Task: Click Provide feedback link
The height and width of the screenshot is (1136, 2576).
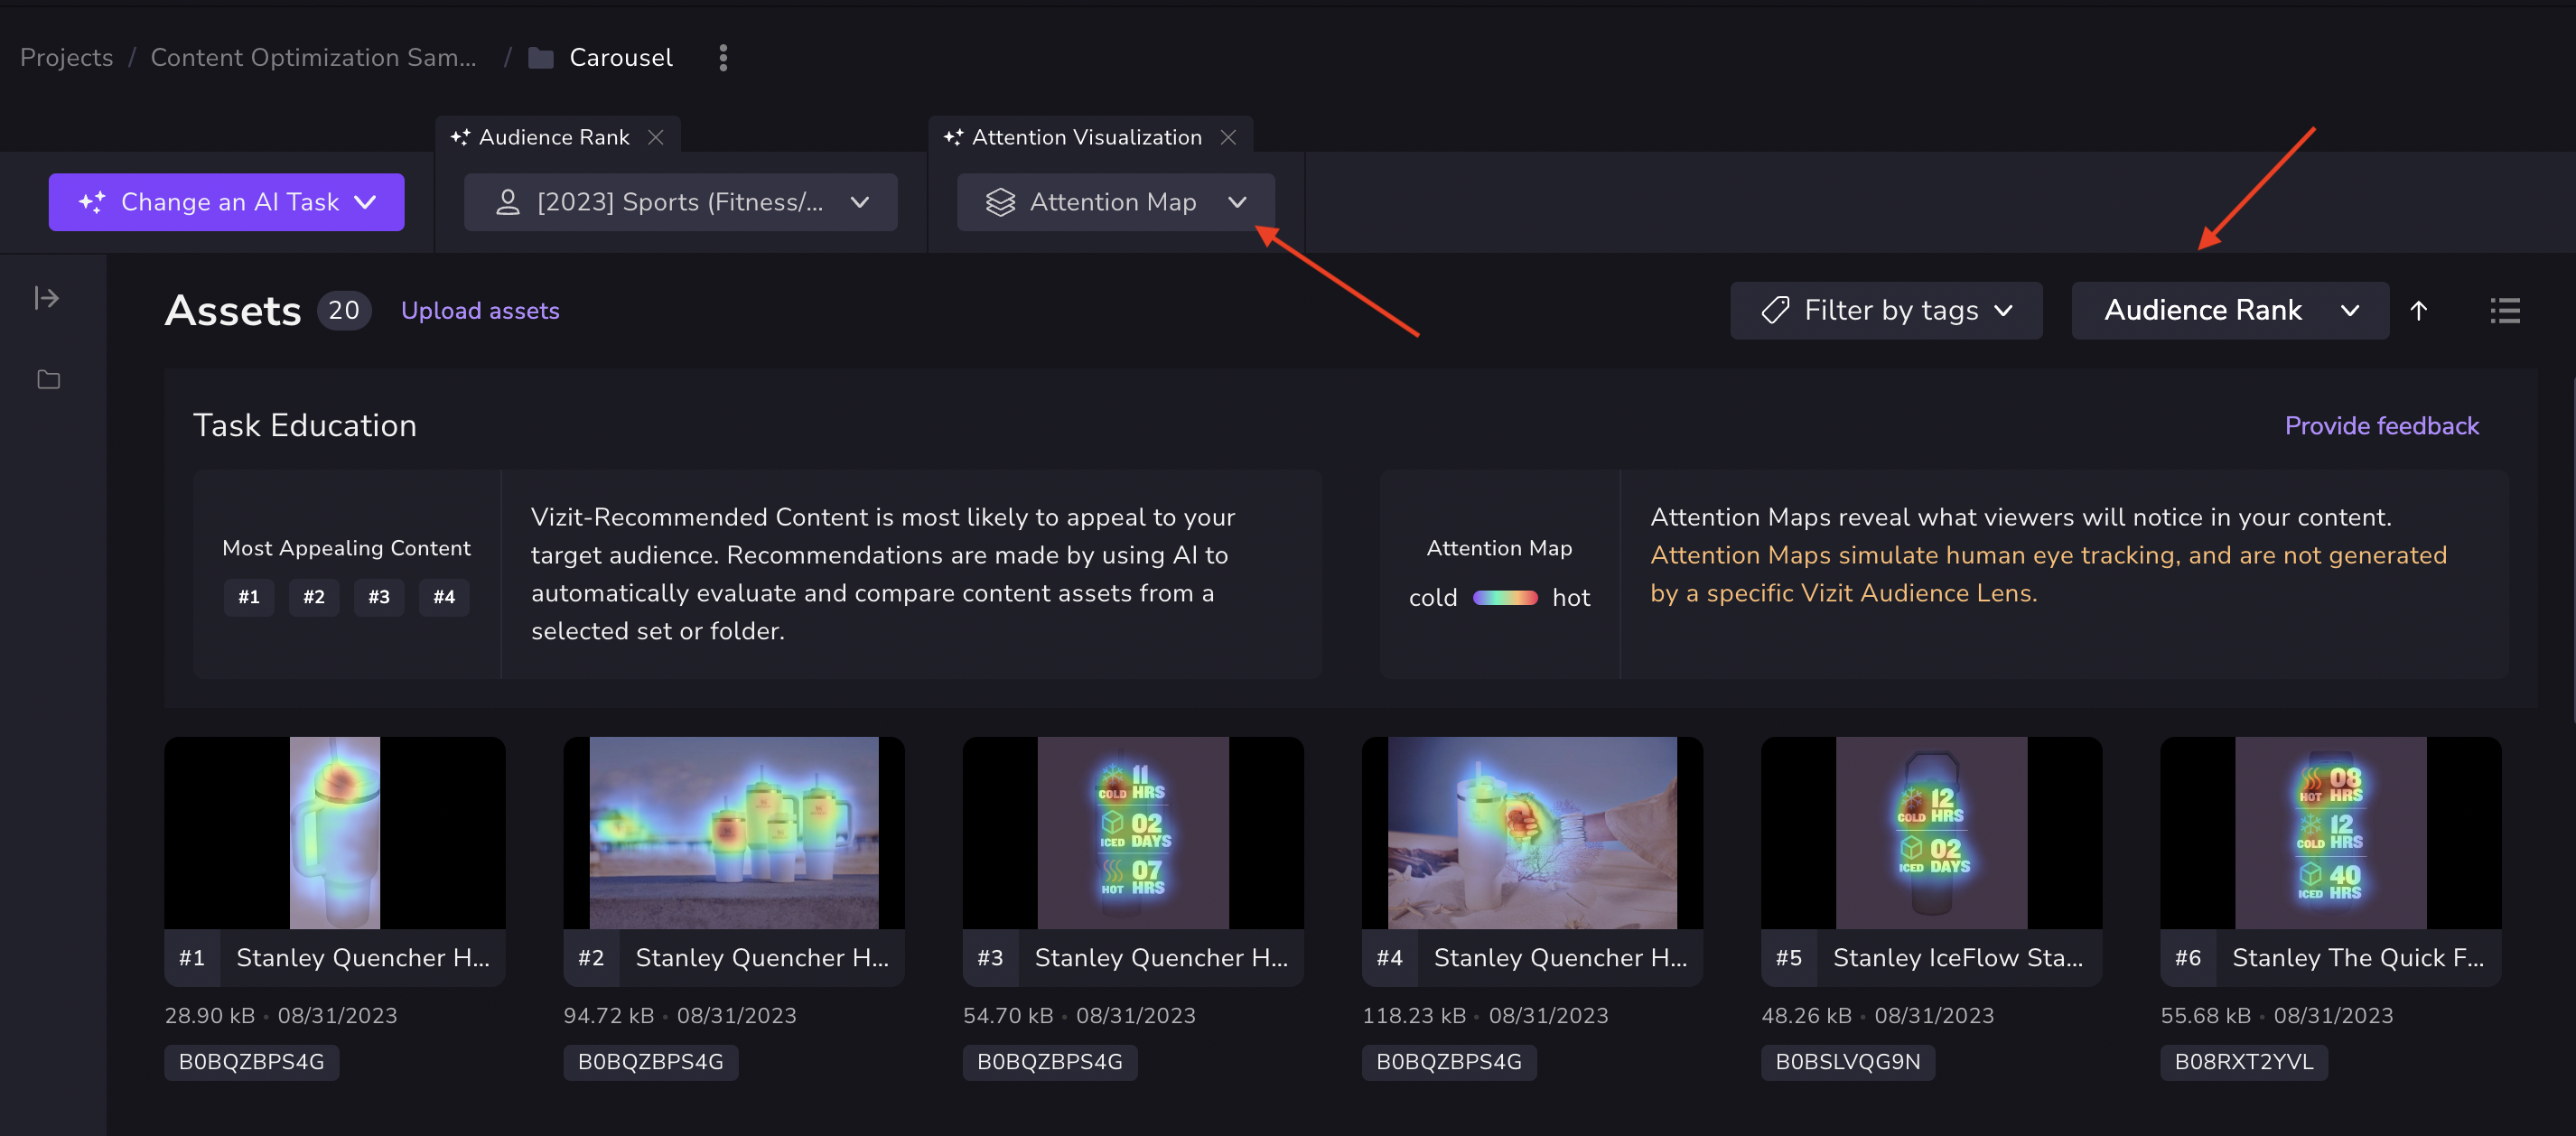Action: (2381, 425)
